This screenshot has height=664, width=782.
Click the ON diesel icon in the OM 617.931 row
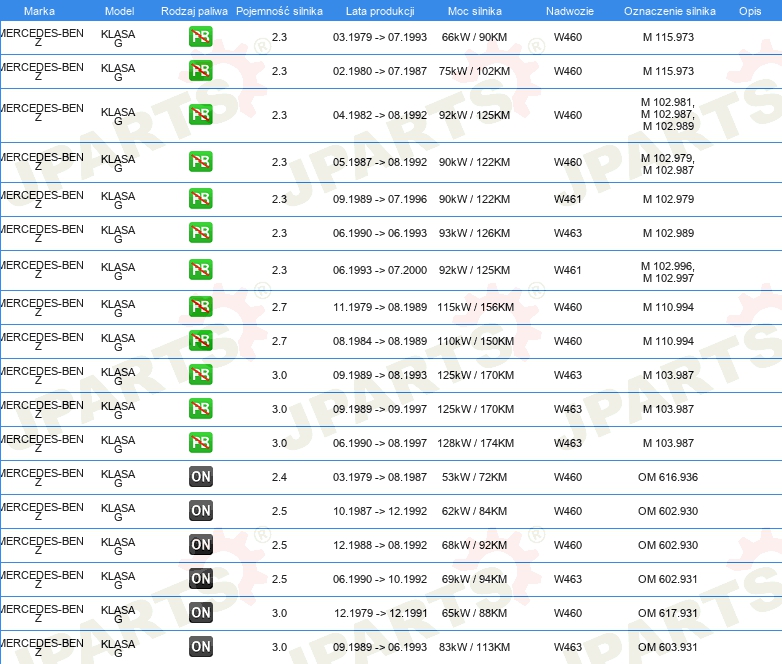click(x=200, y=613)
